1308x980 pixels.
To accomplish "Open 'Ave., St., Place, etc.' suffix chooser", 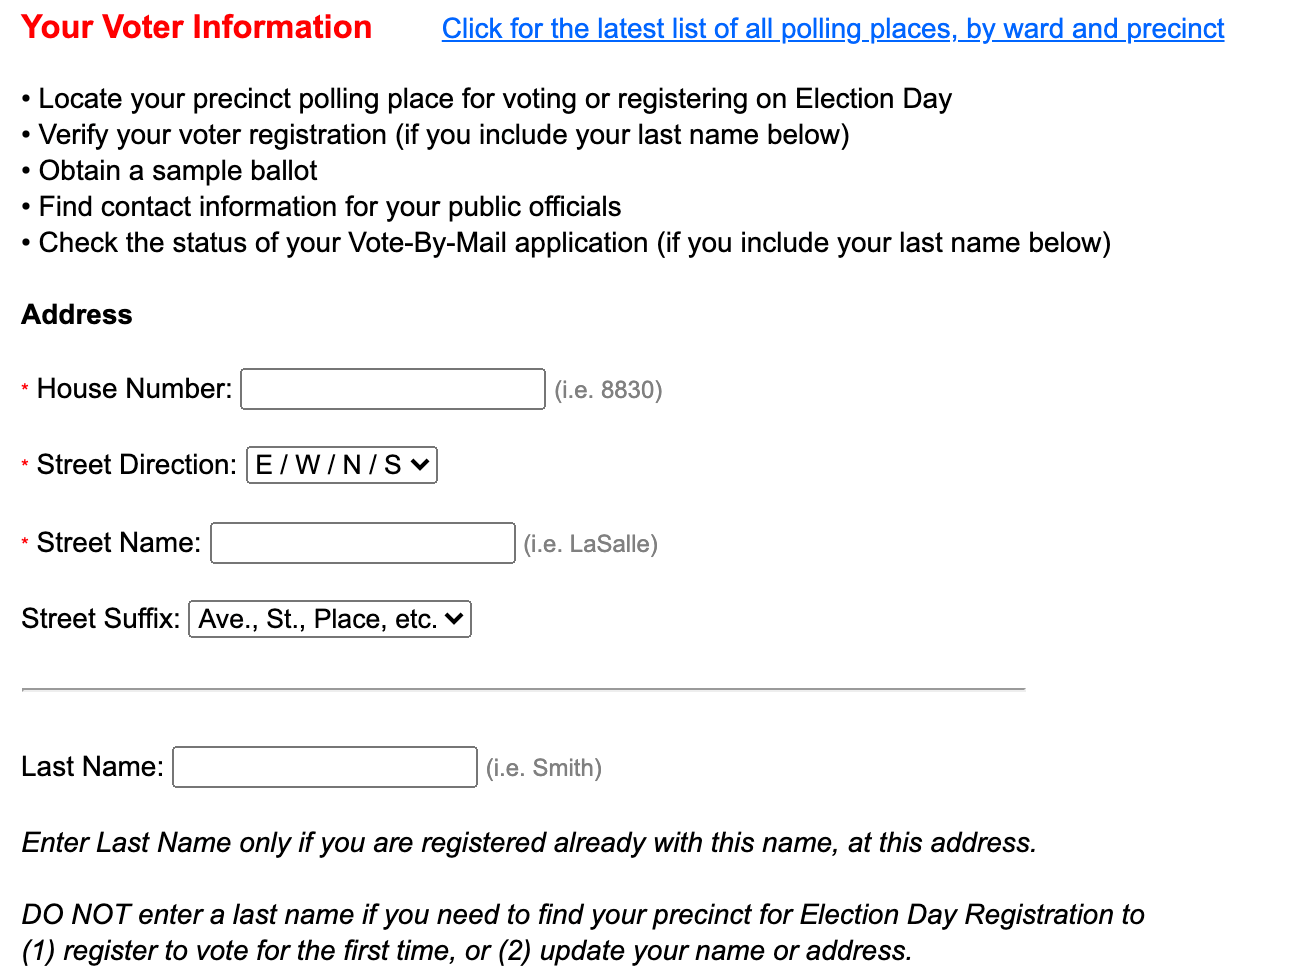I will click(329, 618).
